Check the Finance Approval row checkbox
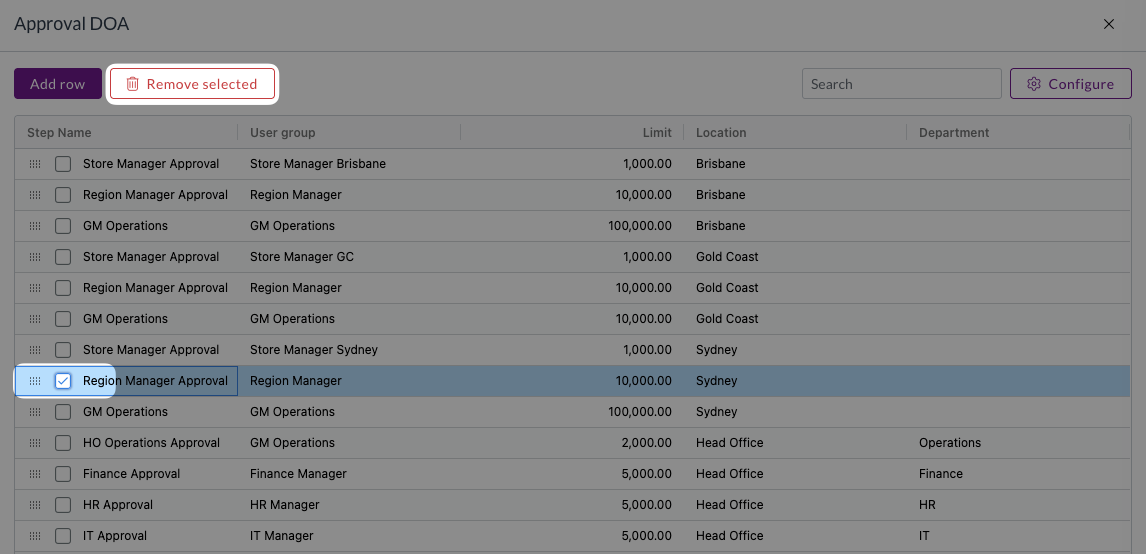This screenshot has height=554, width=1146. pos(63,474)
